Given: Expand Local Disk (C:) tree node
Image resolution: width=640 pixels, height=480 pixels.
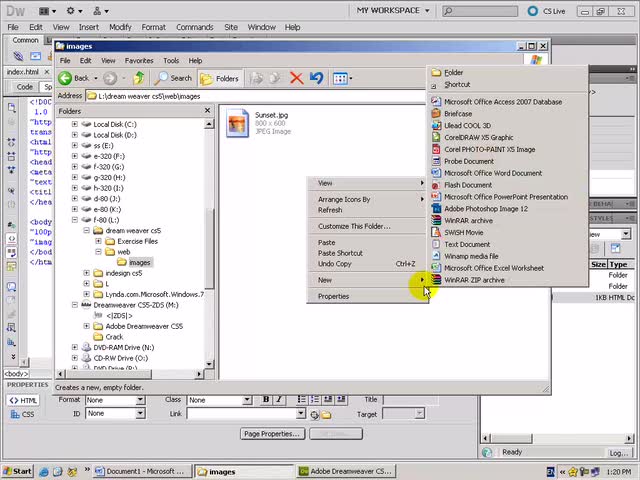Looking at the screenshot, I should 75,124.
